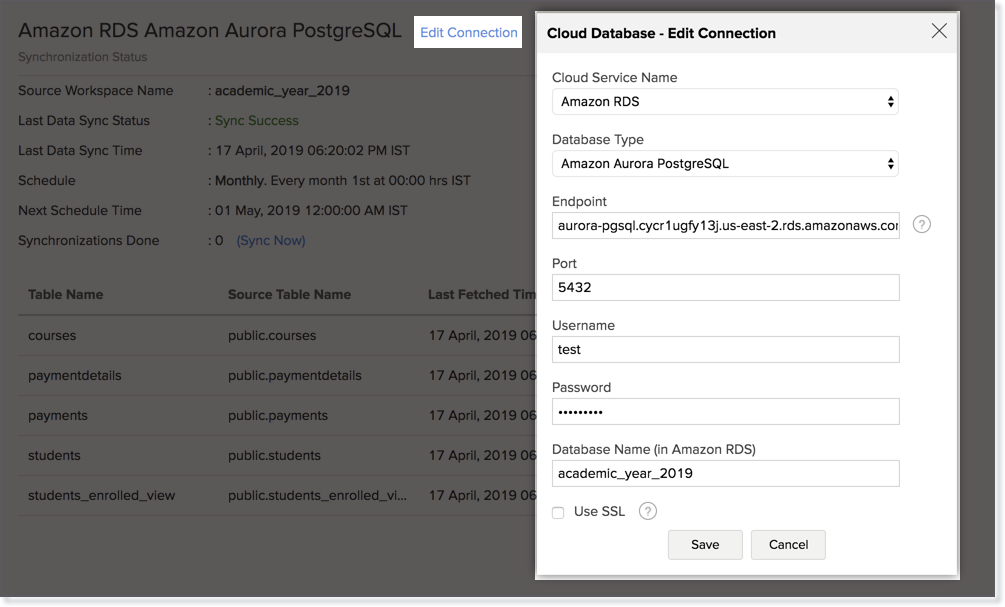Trigger the Sync Now link

click(x=271, y=241)
